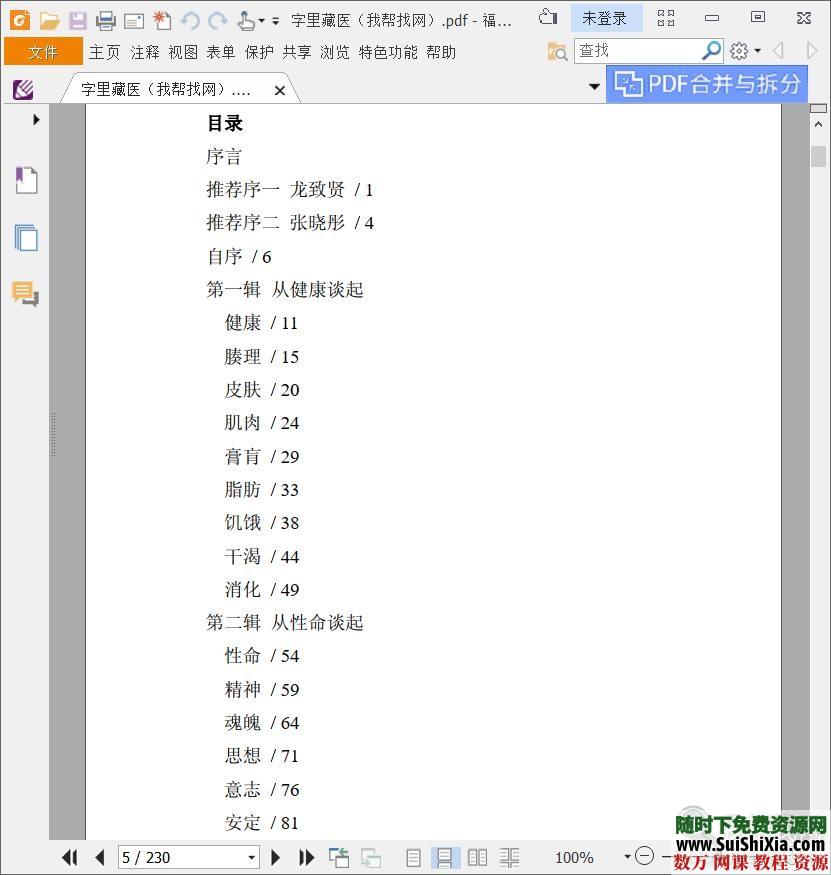Enable single page view mode
Image resolution: width=831 pixels, height=875 pixels.
(412, 857)
